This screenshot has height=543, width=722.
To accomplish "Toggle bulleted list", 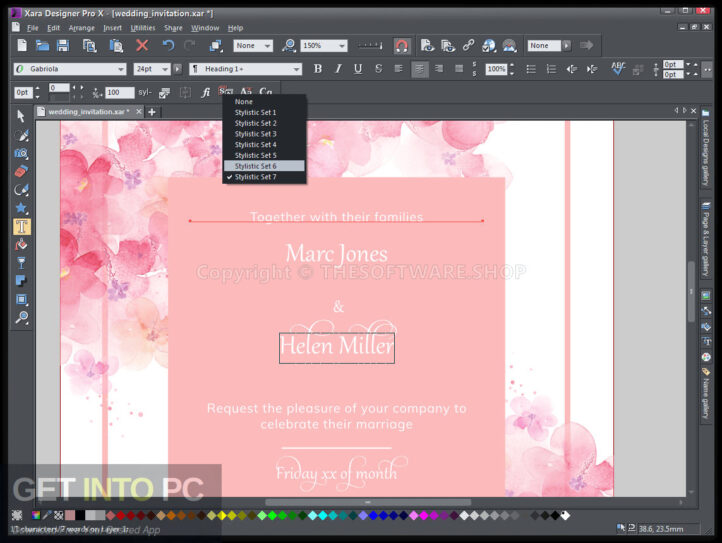I will tap(531, 69).
